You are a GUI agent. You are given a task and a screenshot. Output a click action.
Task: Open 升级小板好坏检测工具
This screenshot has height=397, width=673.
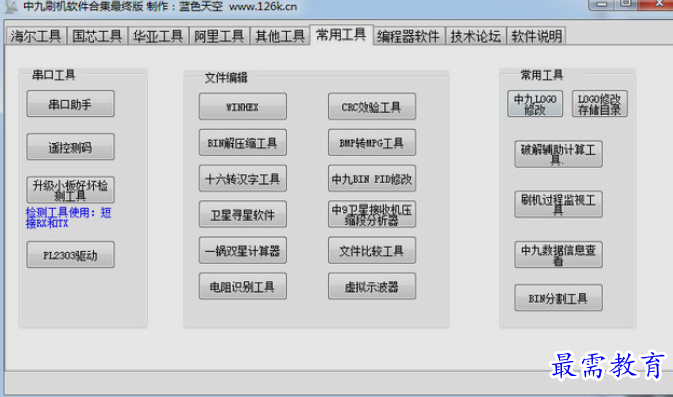pyautogui.click(x=70, y=190)
